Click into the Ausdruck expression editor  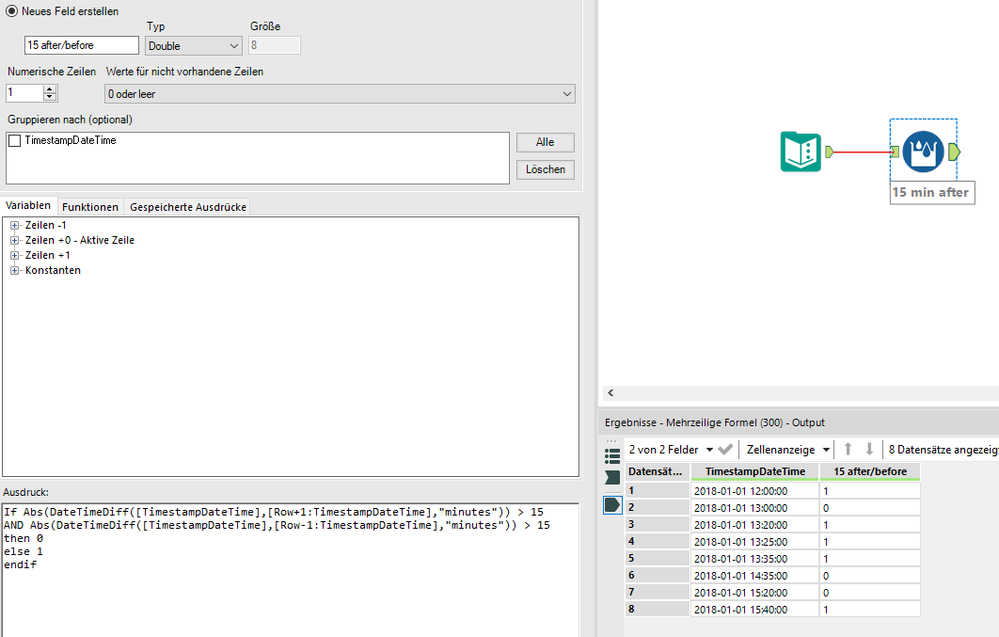pyautogui.click(x=291, y=569)
